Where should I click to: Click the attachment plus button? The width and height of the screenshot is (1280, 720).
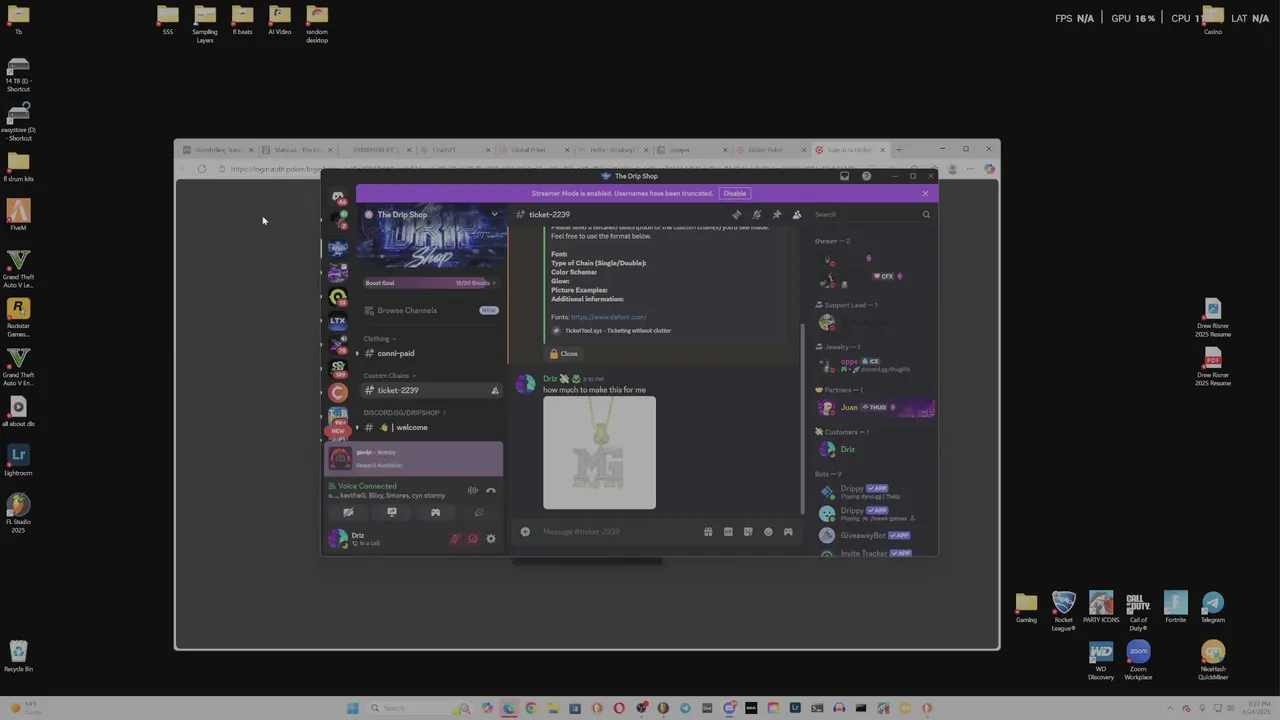pyautogui.click(x=525, y=532)
